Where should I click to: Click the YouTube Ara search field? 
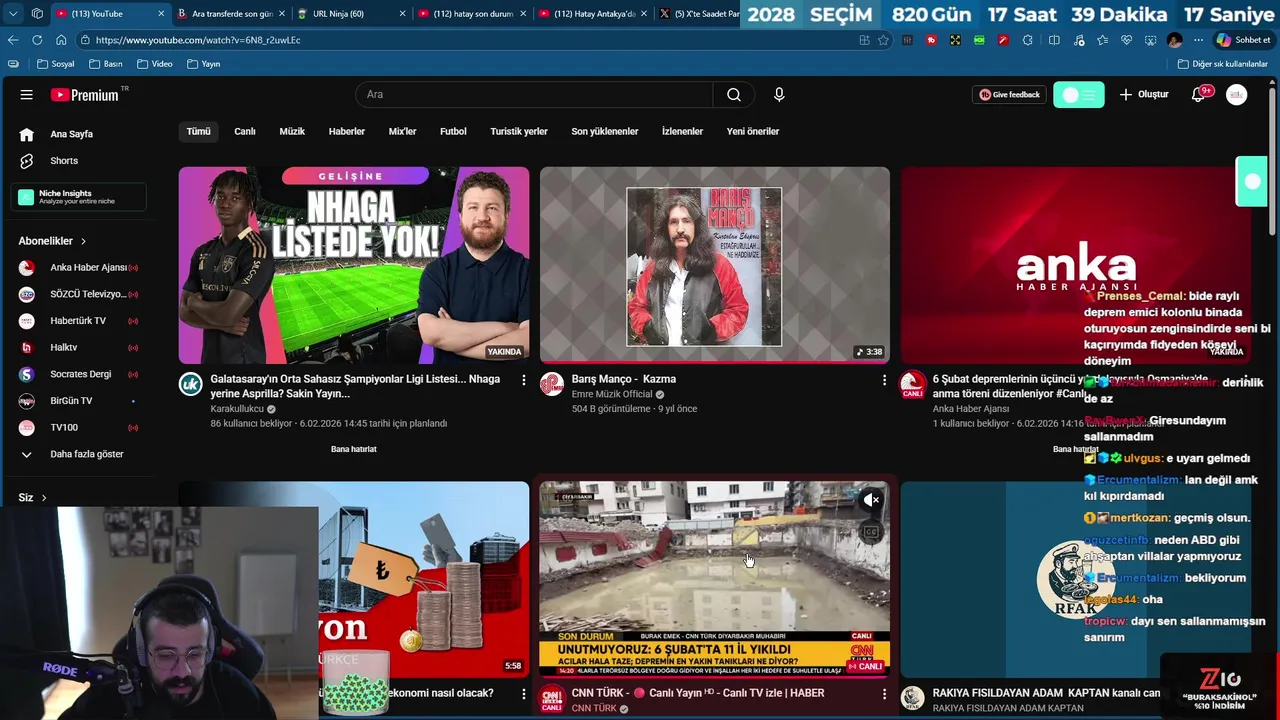coord(534,95)
